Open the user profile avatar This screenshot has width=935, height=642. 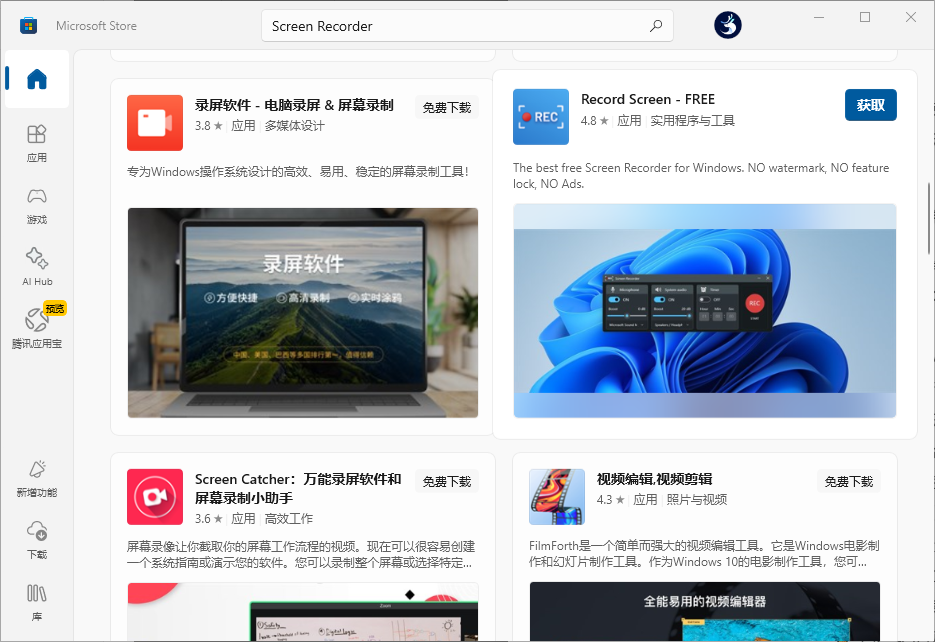coord(727,25)
